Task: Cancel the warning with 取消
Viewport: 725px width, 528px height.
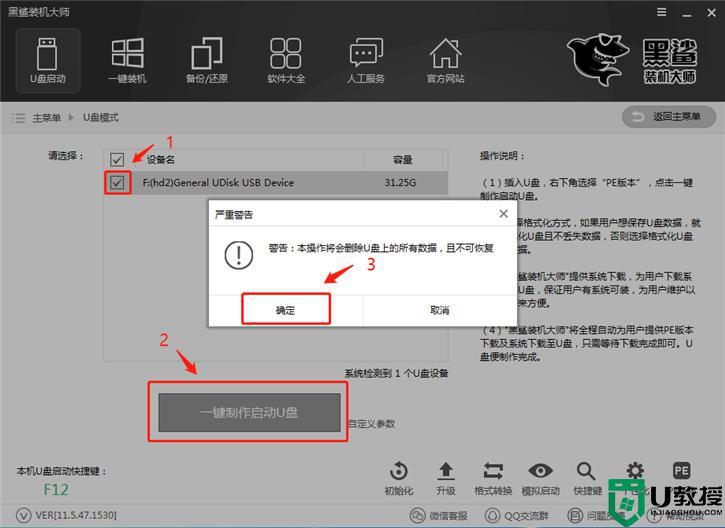Action: [439, 310]
